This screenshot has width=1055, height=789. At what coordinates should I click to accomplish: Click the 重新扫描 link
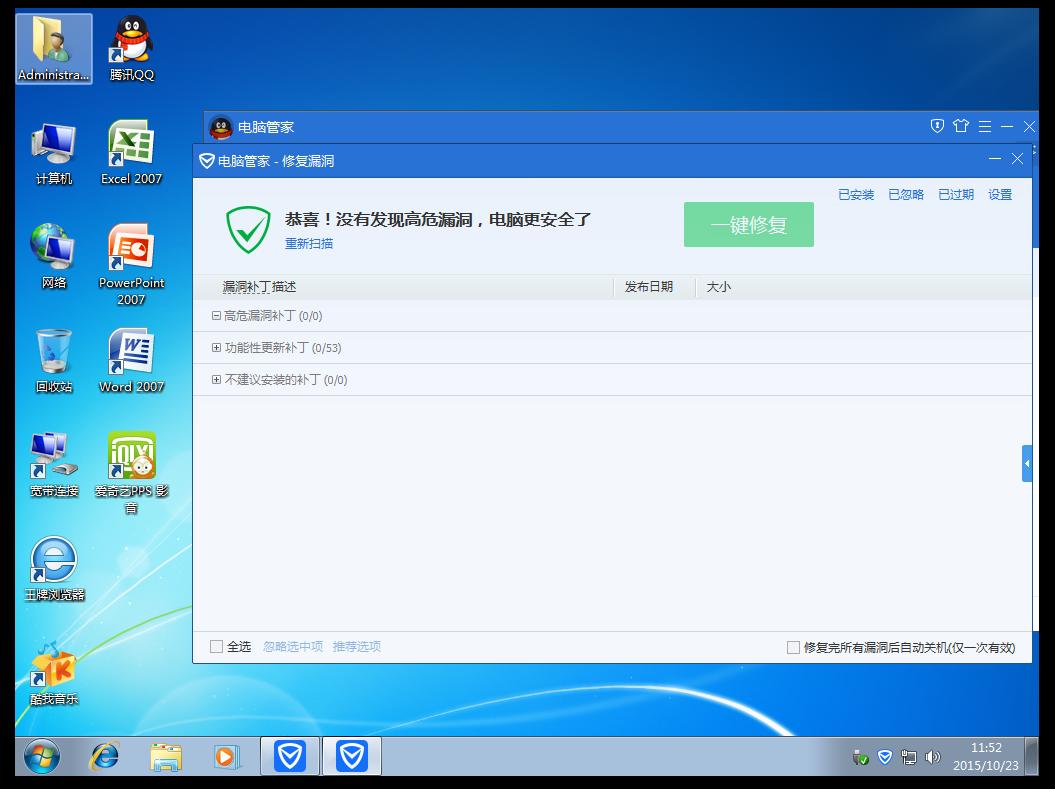pos(309,243)
